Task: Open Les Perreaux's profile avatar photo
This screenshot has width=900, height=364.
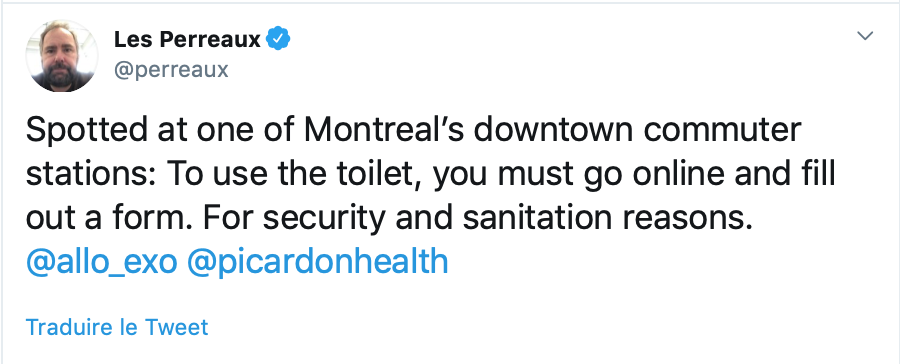Action: tap(62, 56)
